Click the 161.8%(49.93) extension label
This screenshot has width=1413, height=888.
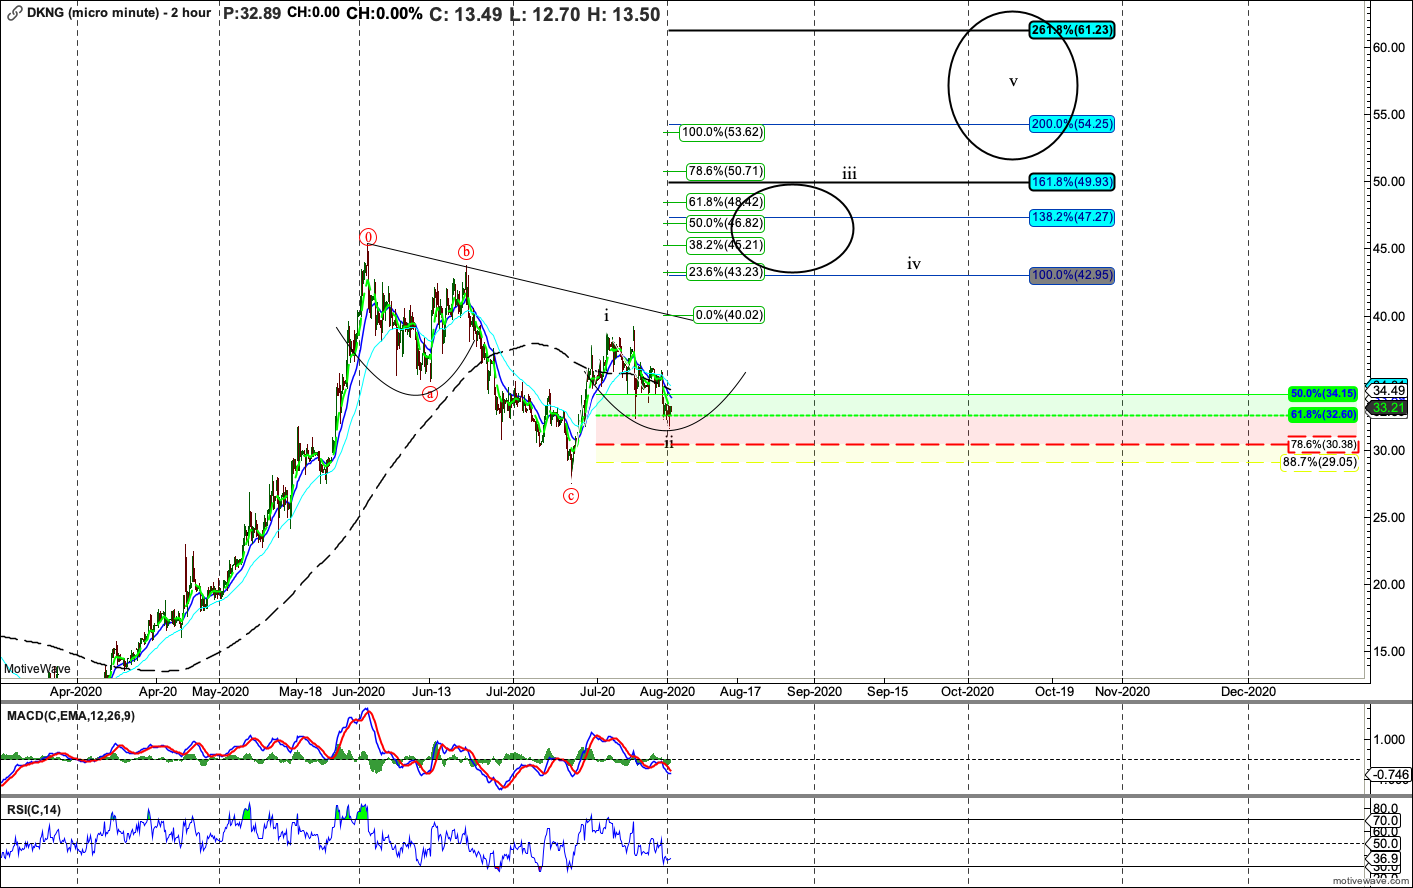[x=1071, y=182]
